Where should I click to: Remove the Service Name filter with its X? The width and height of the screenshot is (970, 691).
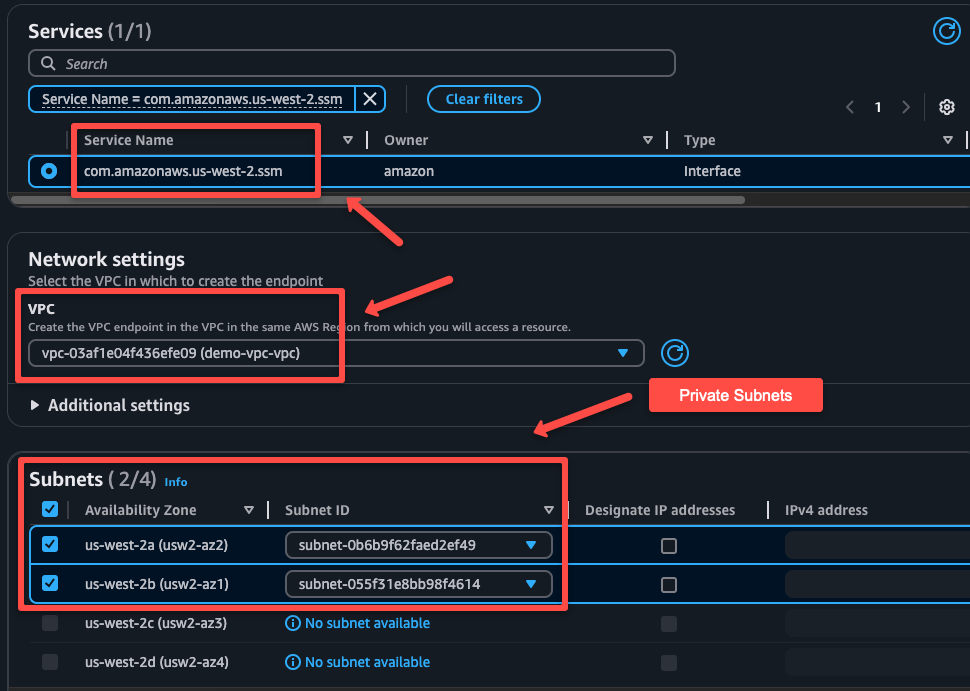(x=369, y=98)
